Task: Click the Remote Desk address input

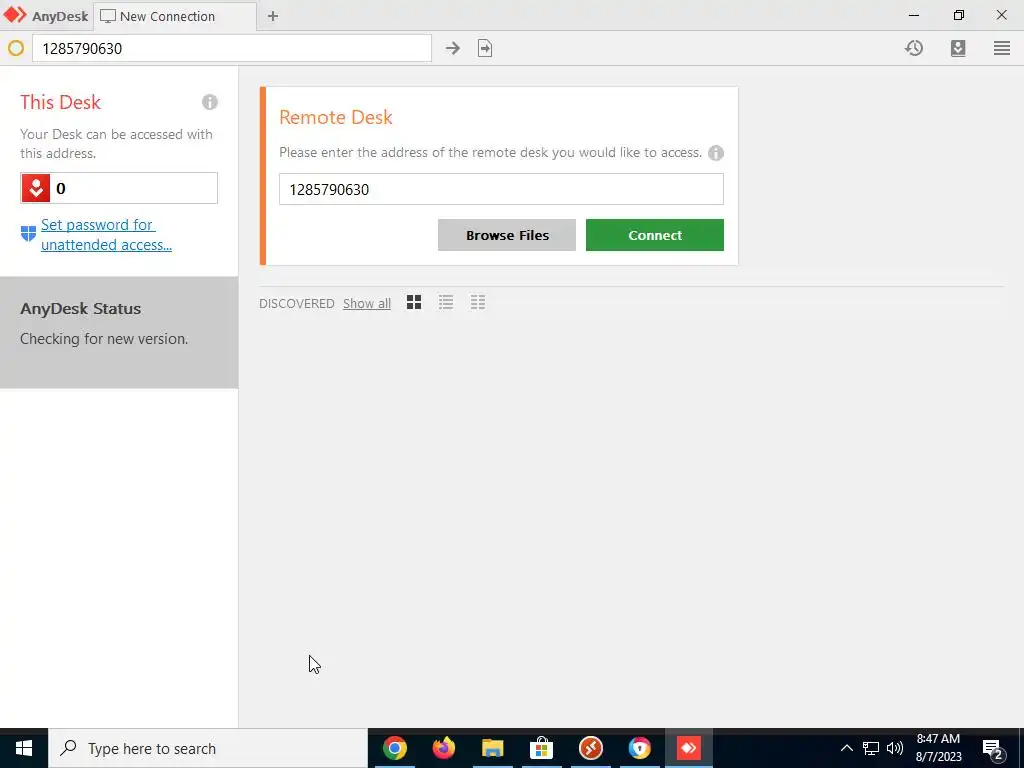Action: 501,189
